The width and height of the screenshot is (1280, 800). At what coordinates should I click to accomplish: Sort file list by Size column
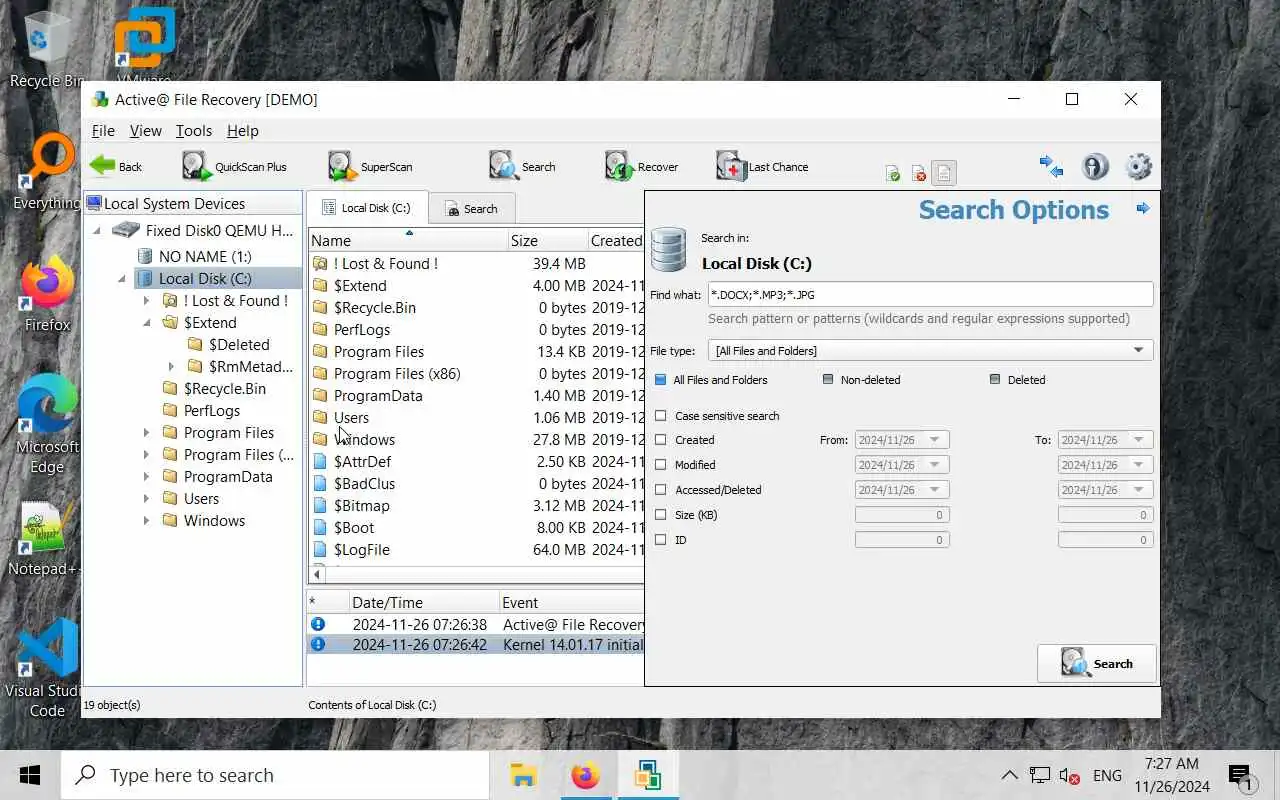[548, 240]
